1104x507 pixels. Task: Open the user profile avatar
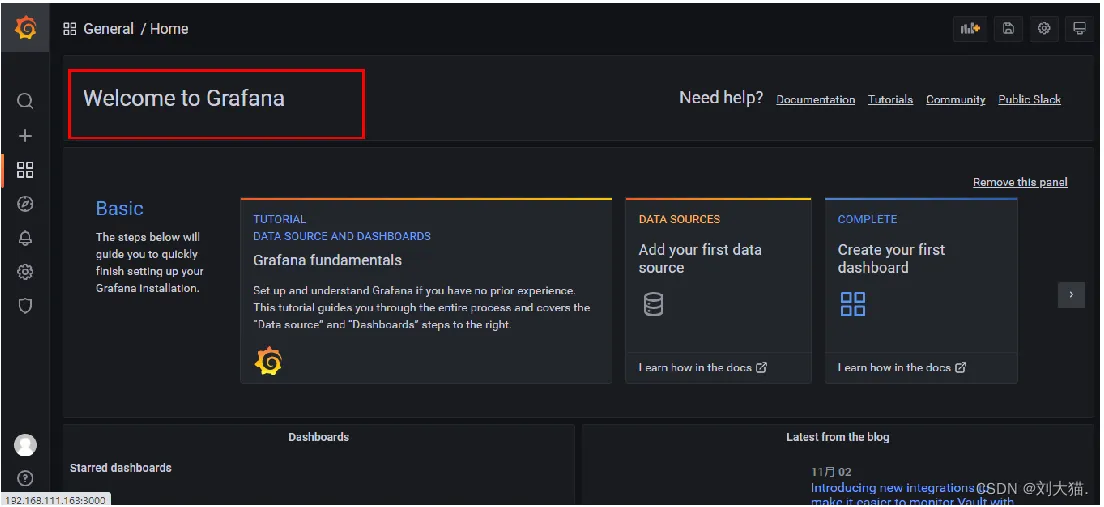pyautogui.click(x=25, y=445)
